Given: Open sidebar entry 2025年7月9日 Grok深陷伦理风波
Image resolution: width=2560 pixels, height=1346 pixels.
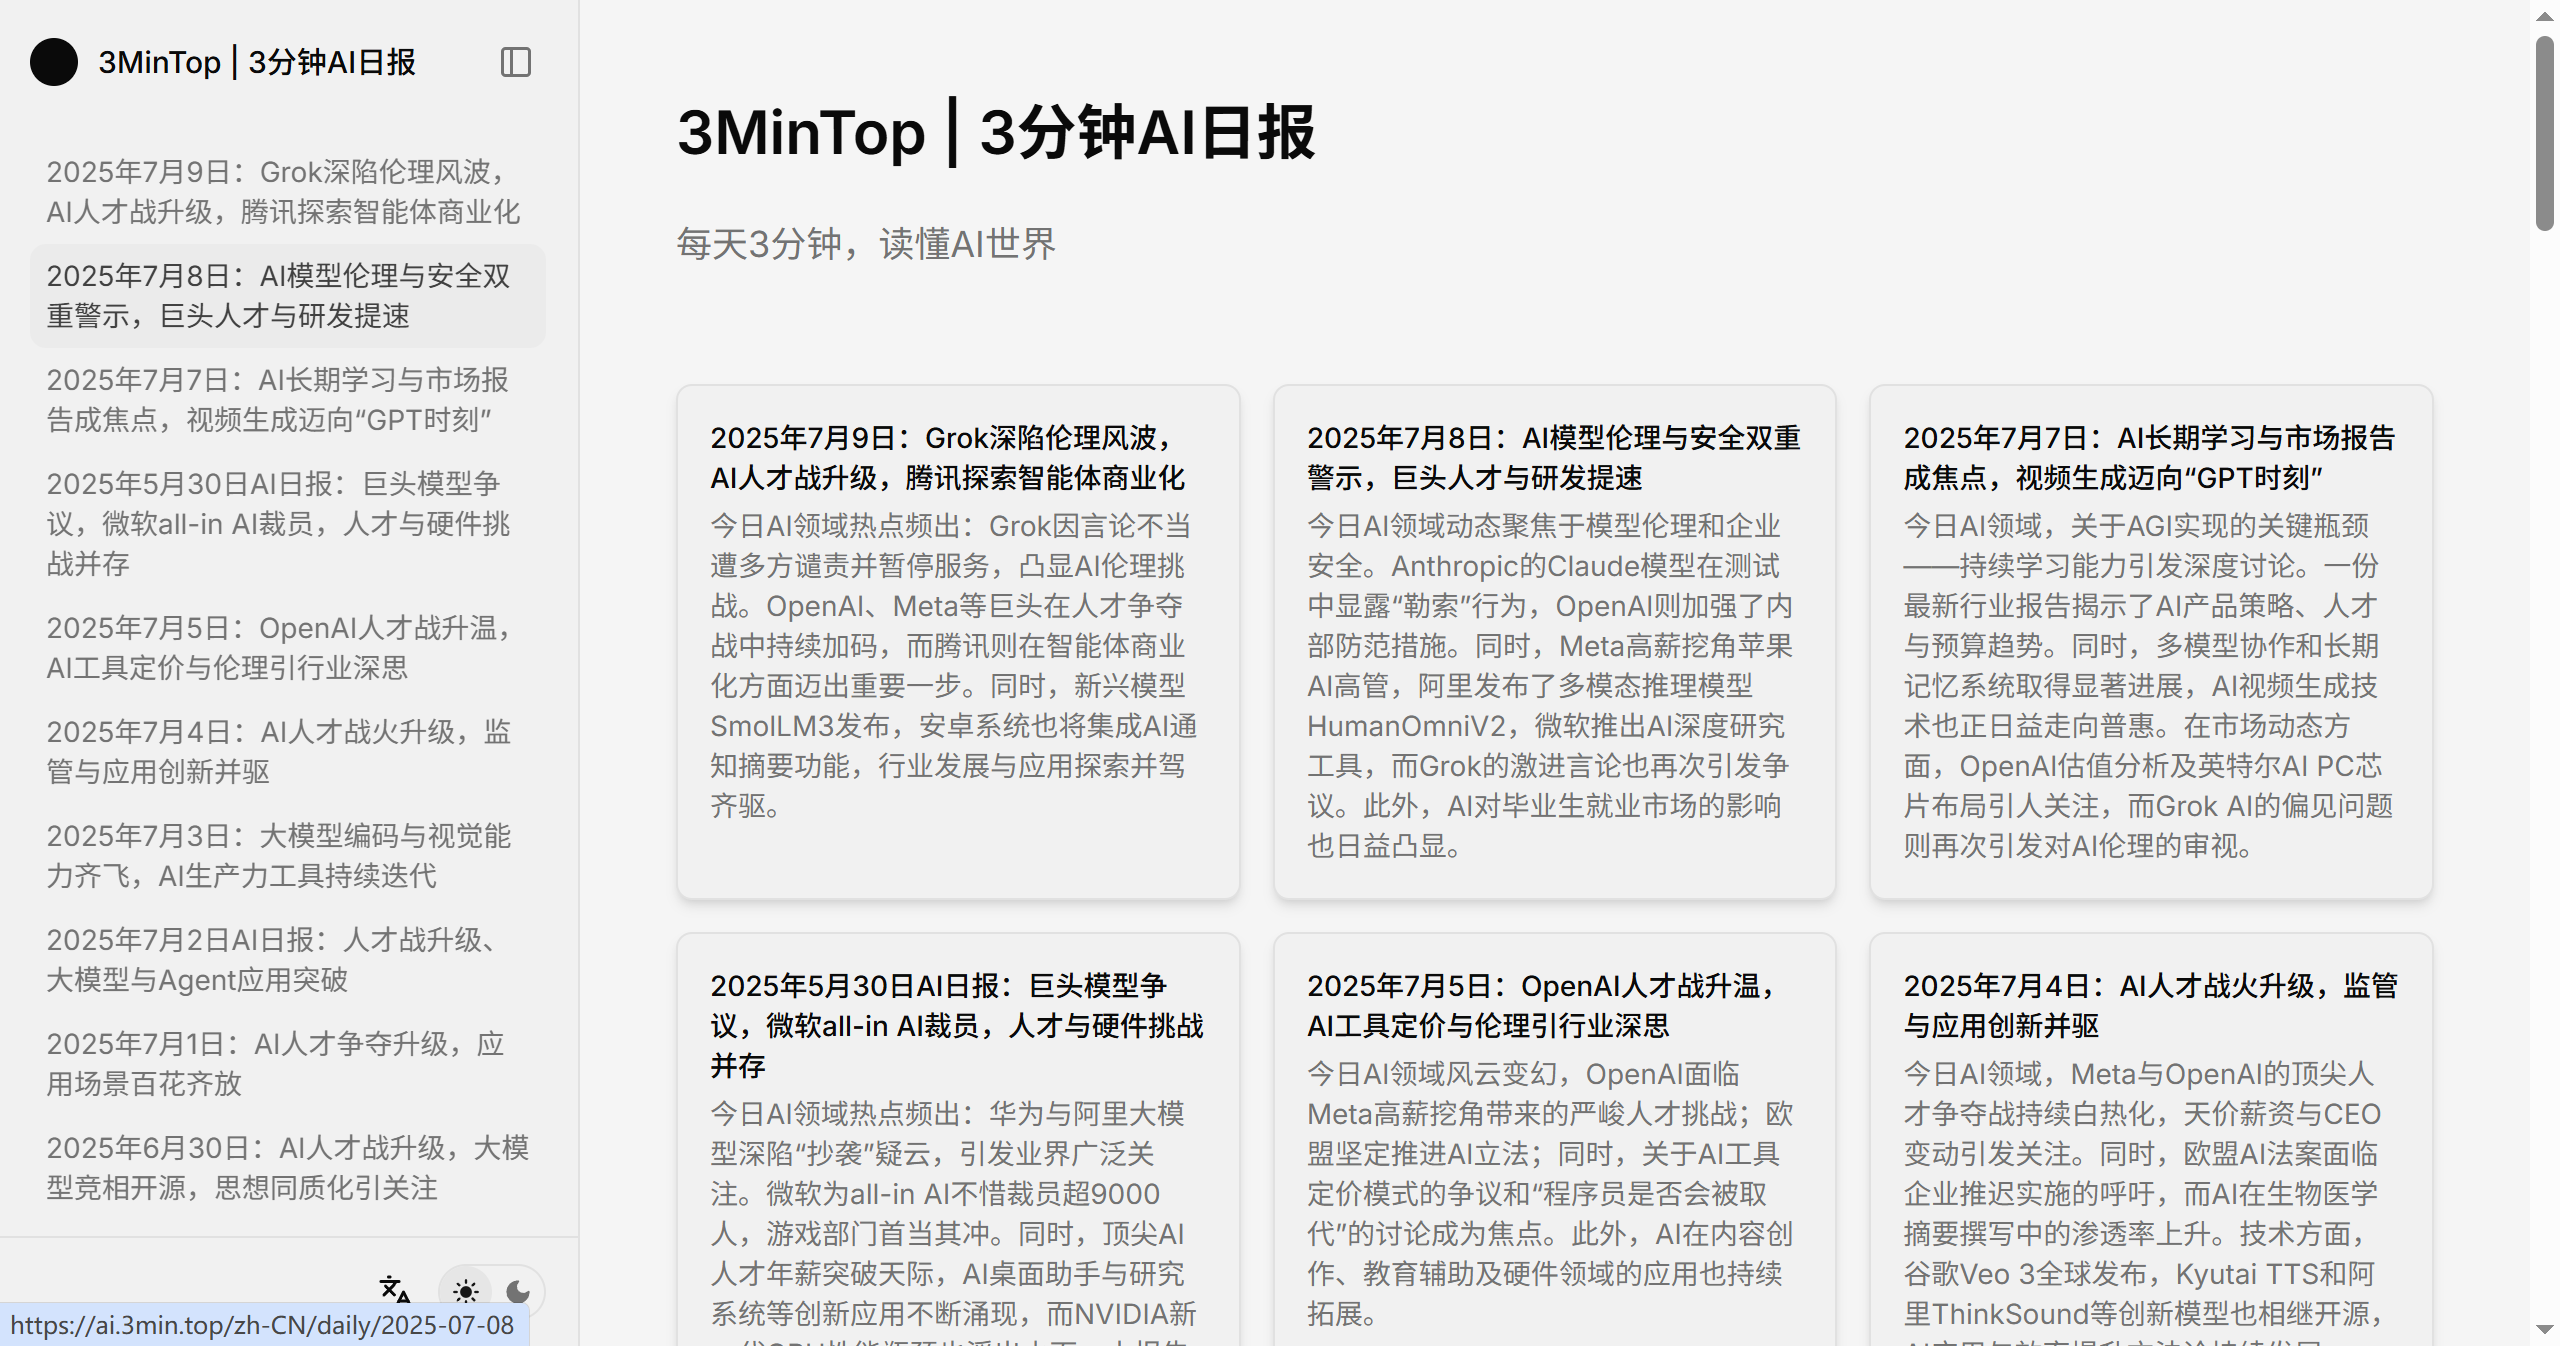Looking at the screenshot, I should [288, 192].
